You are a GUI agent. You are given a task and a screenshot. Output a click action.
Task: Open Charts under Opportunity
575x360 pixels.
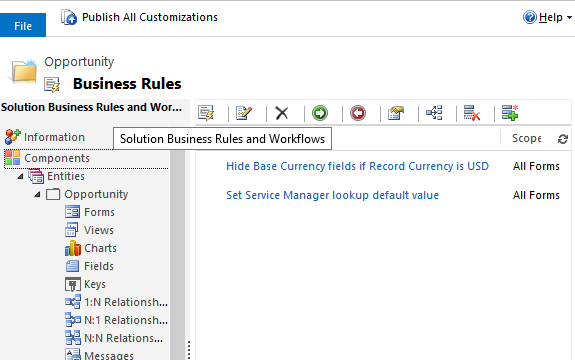(x=100, y=248)
